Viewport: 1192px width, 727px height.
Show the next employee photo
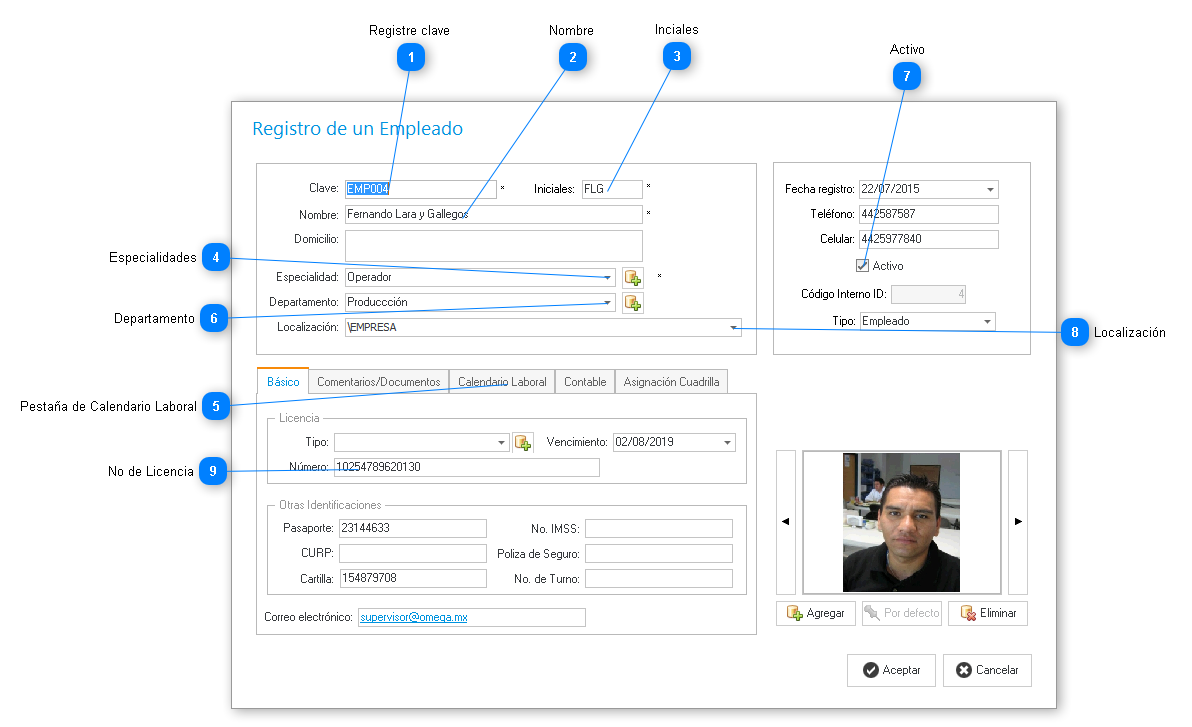[x=1018, y=521]
